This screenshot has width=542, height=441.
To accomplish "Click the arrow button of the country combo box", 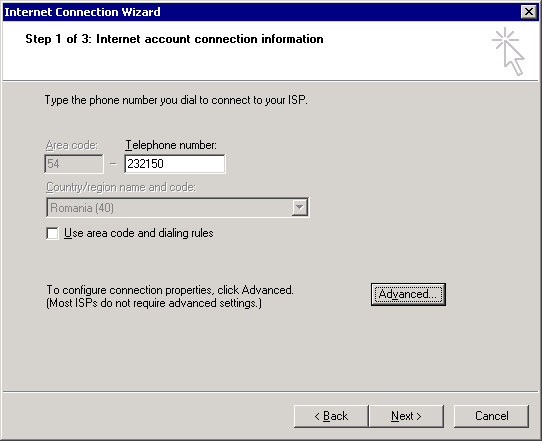I will [299, 208].
